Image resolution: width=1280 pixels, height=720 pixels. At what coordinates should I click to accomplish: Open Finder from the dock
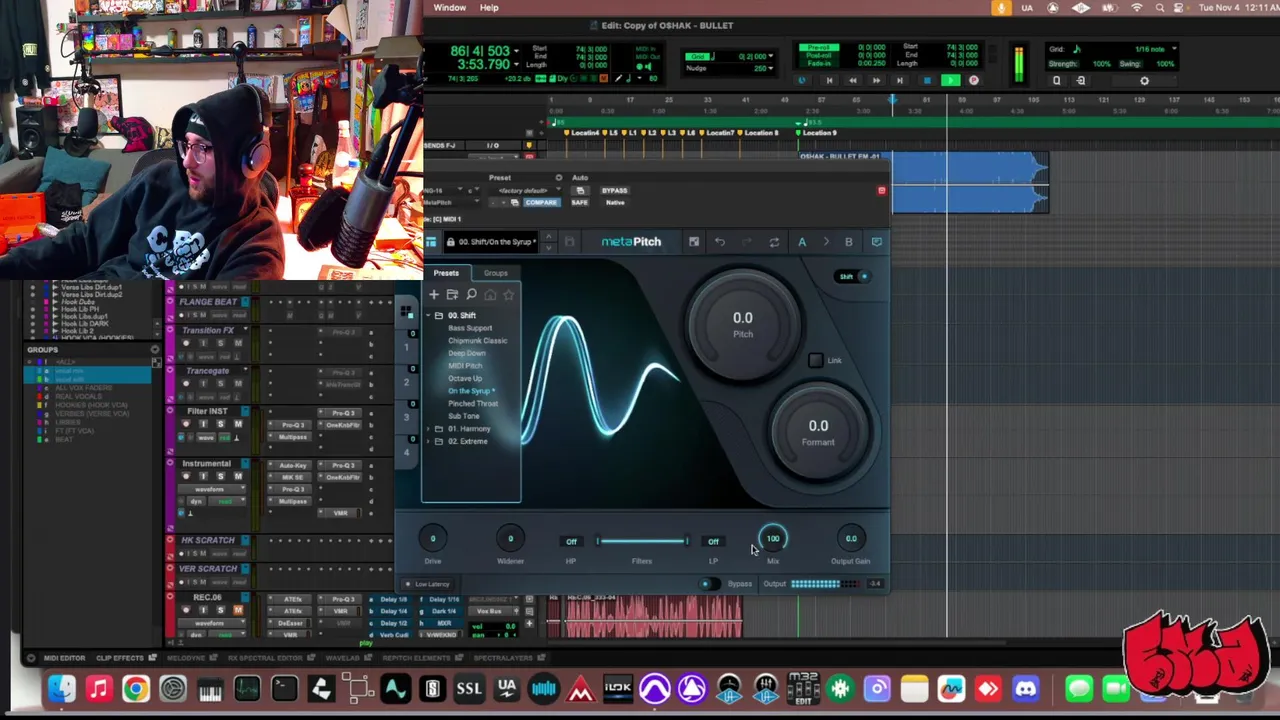click(61, 689)
